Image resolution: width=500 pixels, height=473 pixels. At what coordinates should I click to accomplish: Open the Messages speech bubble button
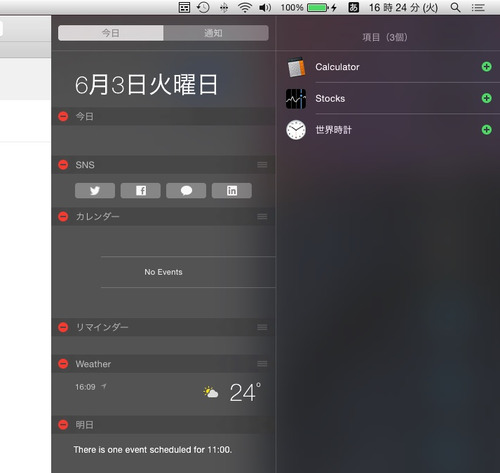(186, 191)
